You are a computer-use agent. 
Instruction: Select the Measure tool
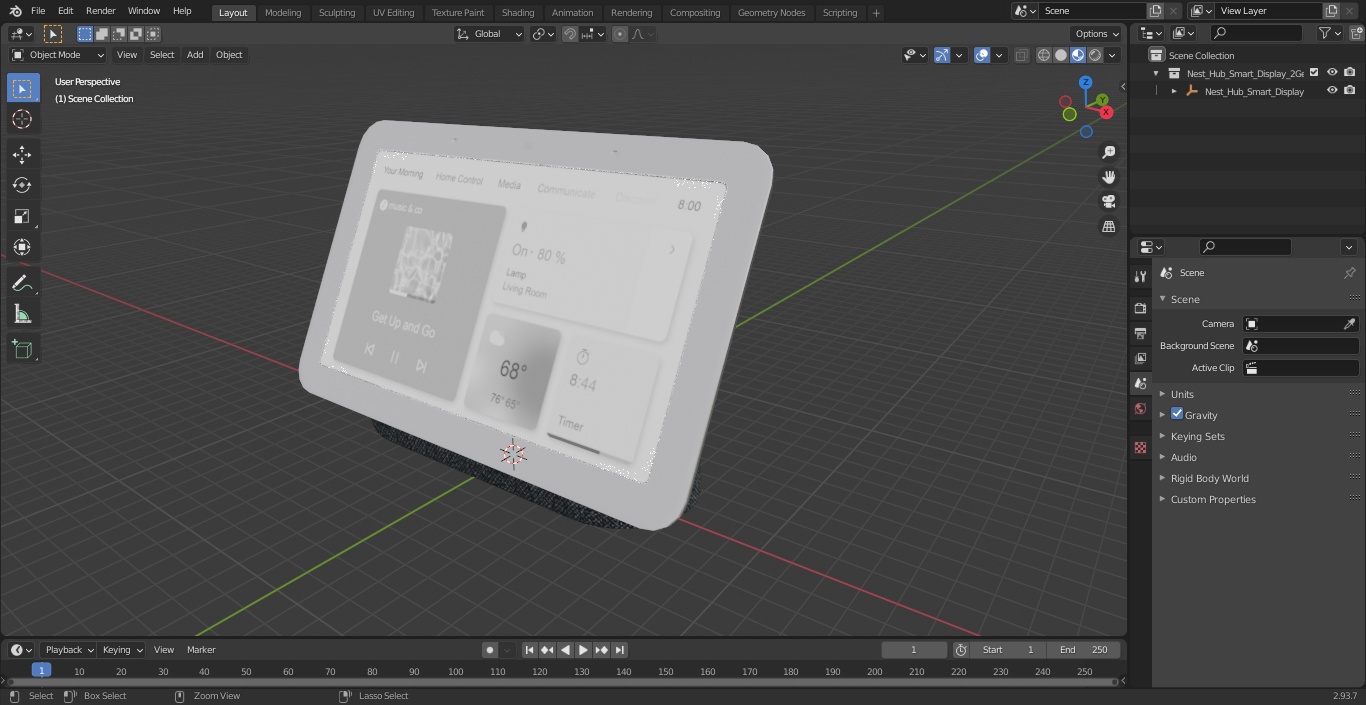coord(22,315)
